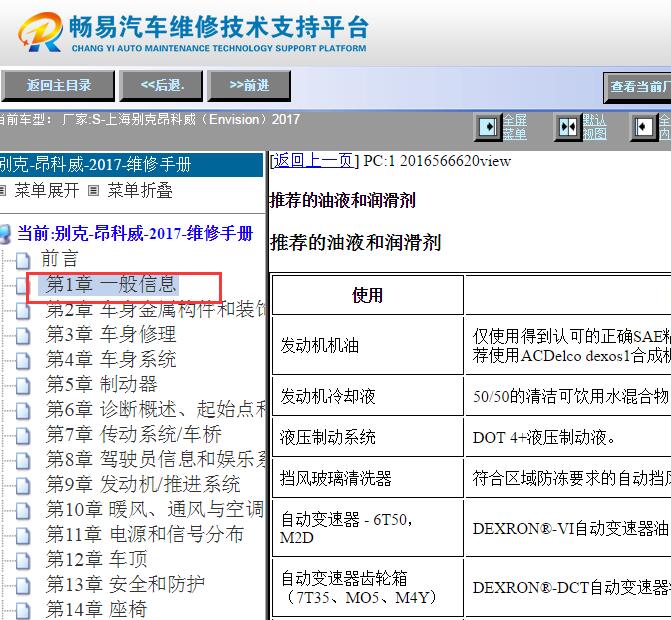Select the 液压制动系统 table cell
Viewport: 671px width, 620px height.
coord(368,437)
